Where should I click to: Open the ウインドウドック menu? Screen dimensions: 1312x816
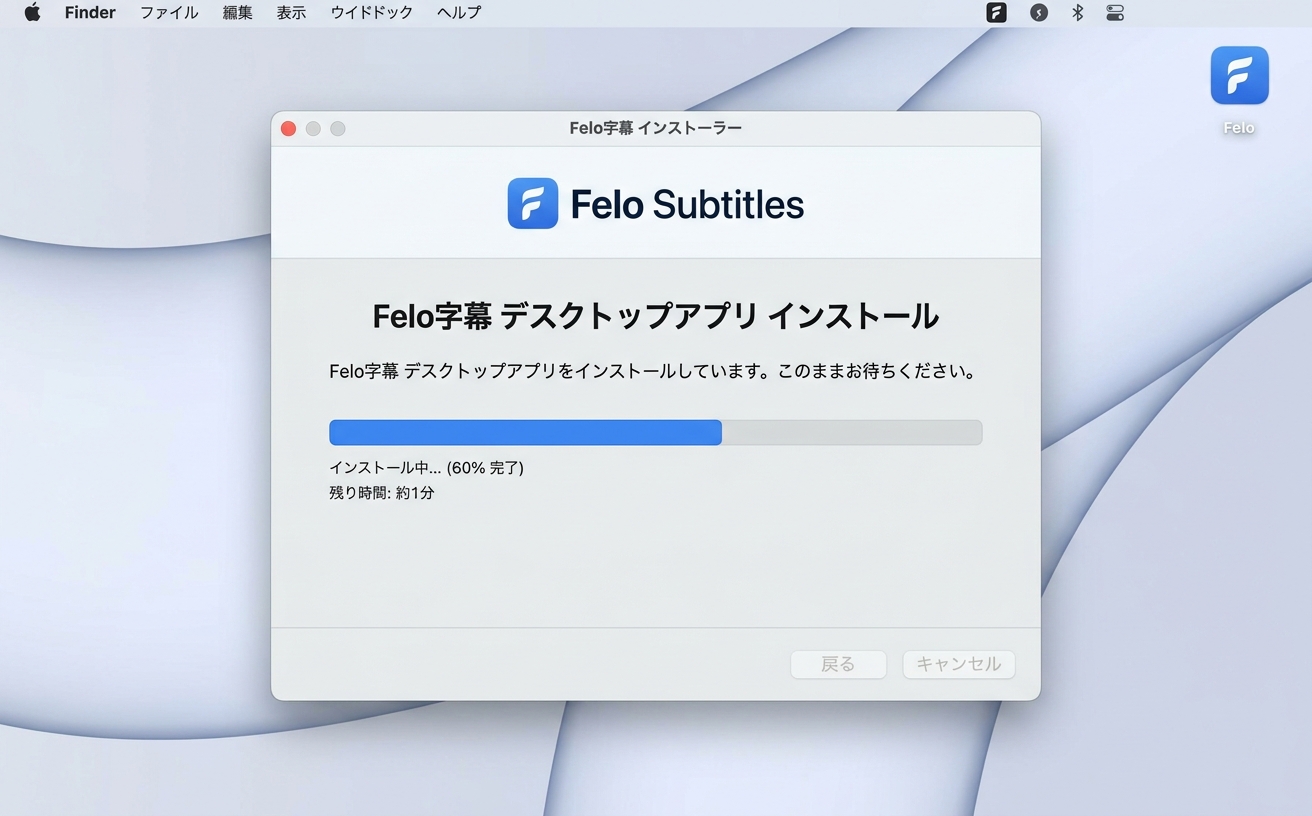(372, 13)
